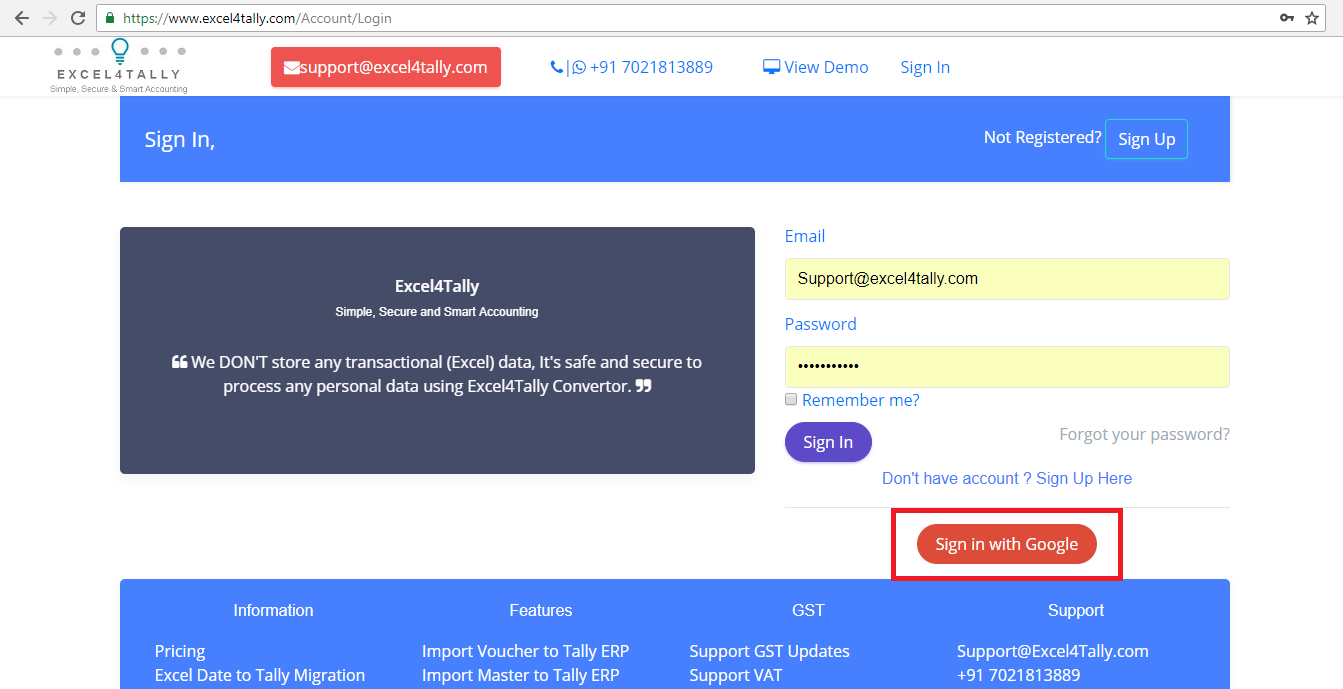
Task: Open Support GST Updates link
Action: tap(770, 651)
